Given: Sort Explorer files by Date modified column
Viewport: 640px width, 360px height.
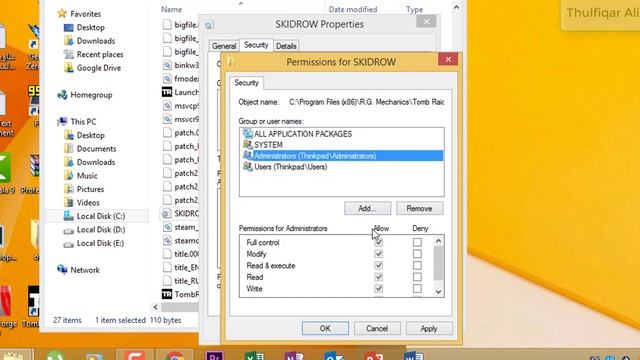Looking at the screenshot, I should [x=353, y=9].
